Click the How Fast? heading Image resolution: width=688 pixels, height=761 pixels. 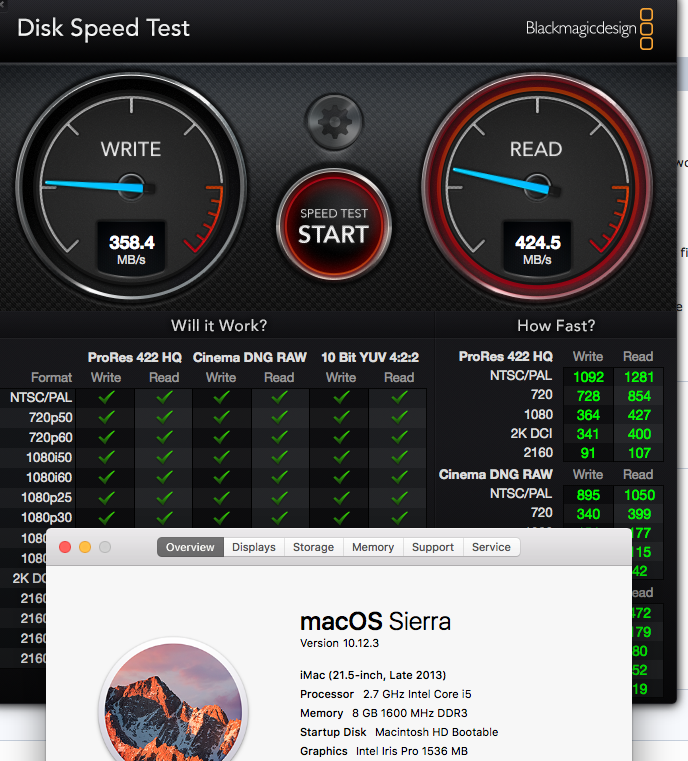coord(556,325)
